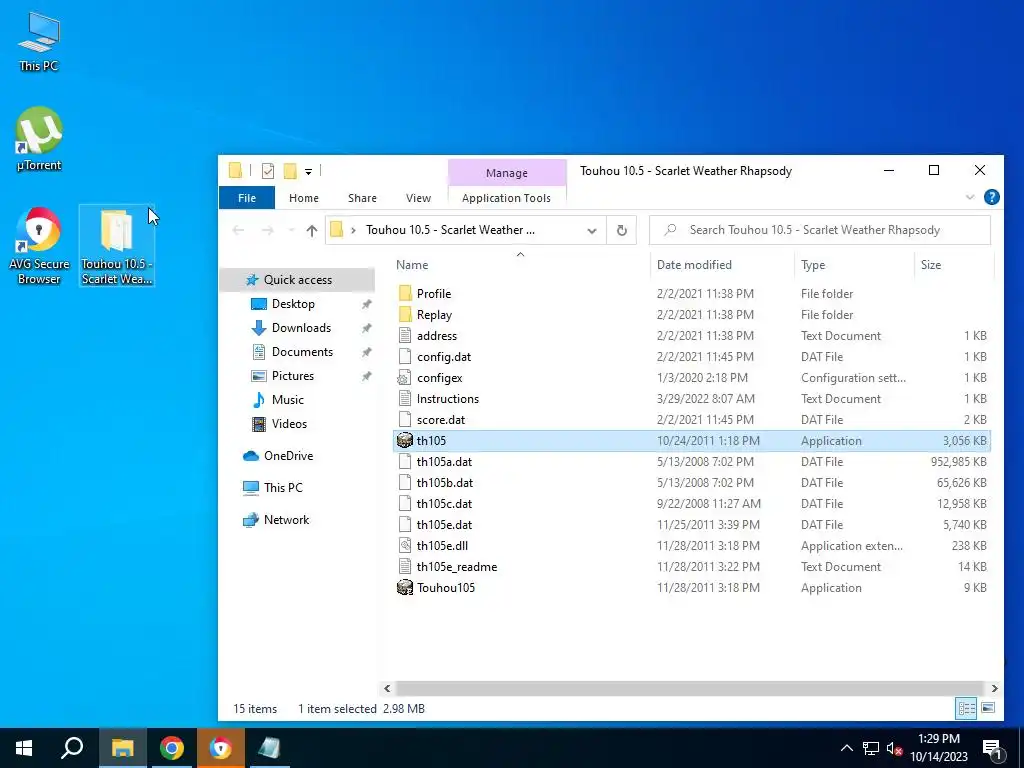Click the address bar folder path
Image resolution: width=1024 pixels, height=768 pixels.
coord(450,230)
